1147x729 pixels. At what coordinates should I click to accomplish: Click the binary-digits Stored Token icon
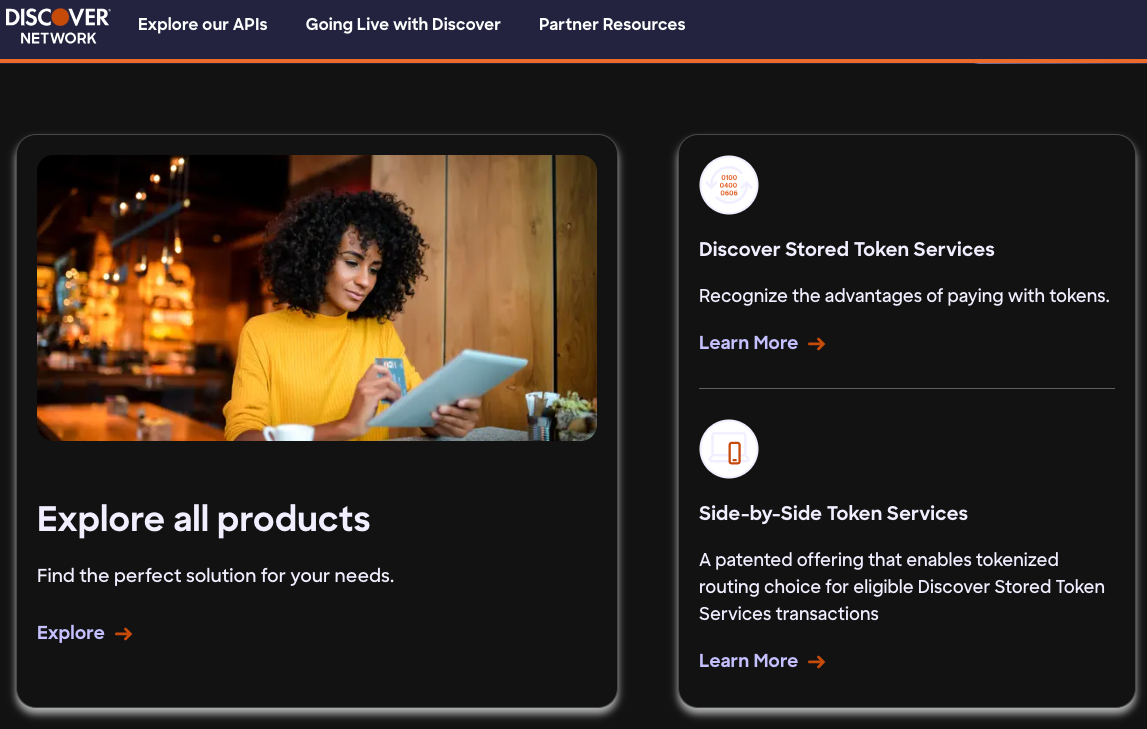[x=729, y=185]
